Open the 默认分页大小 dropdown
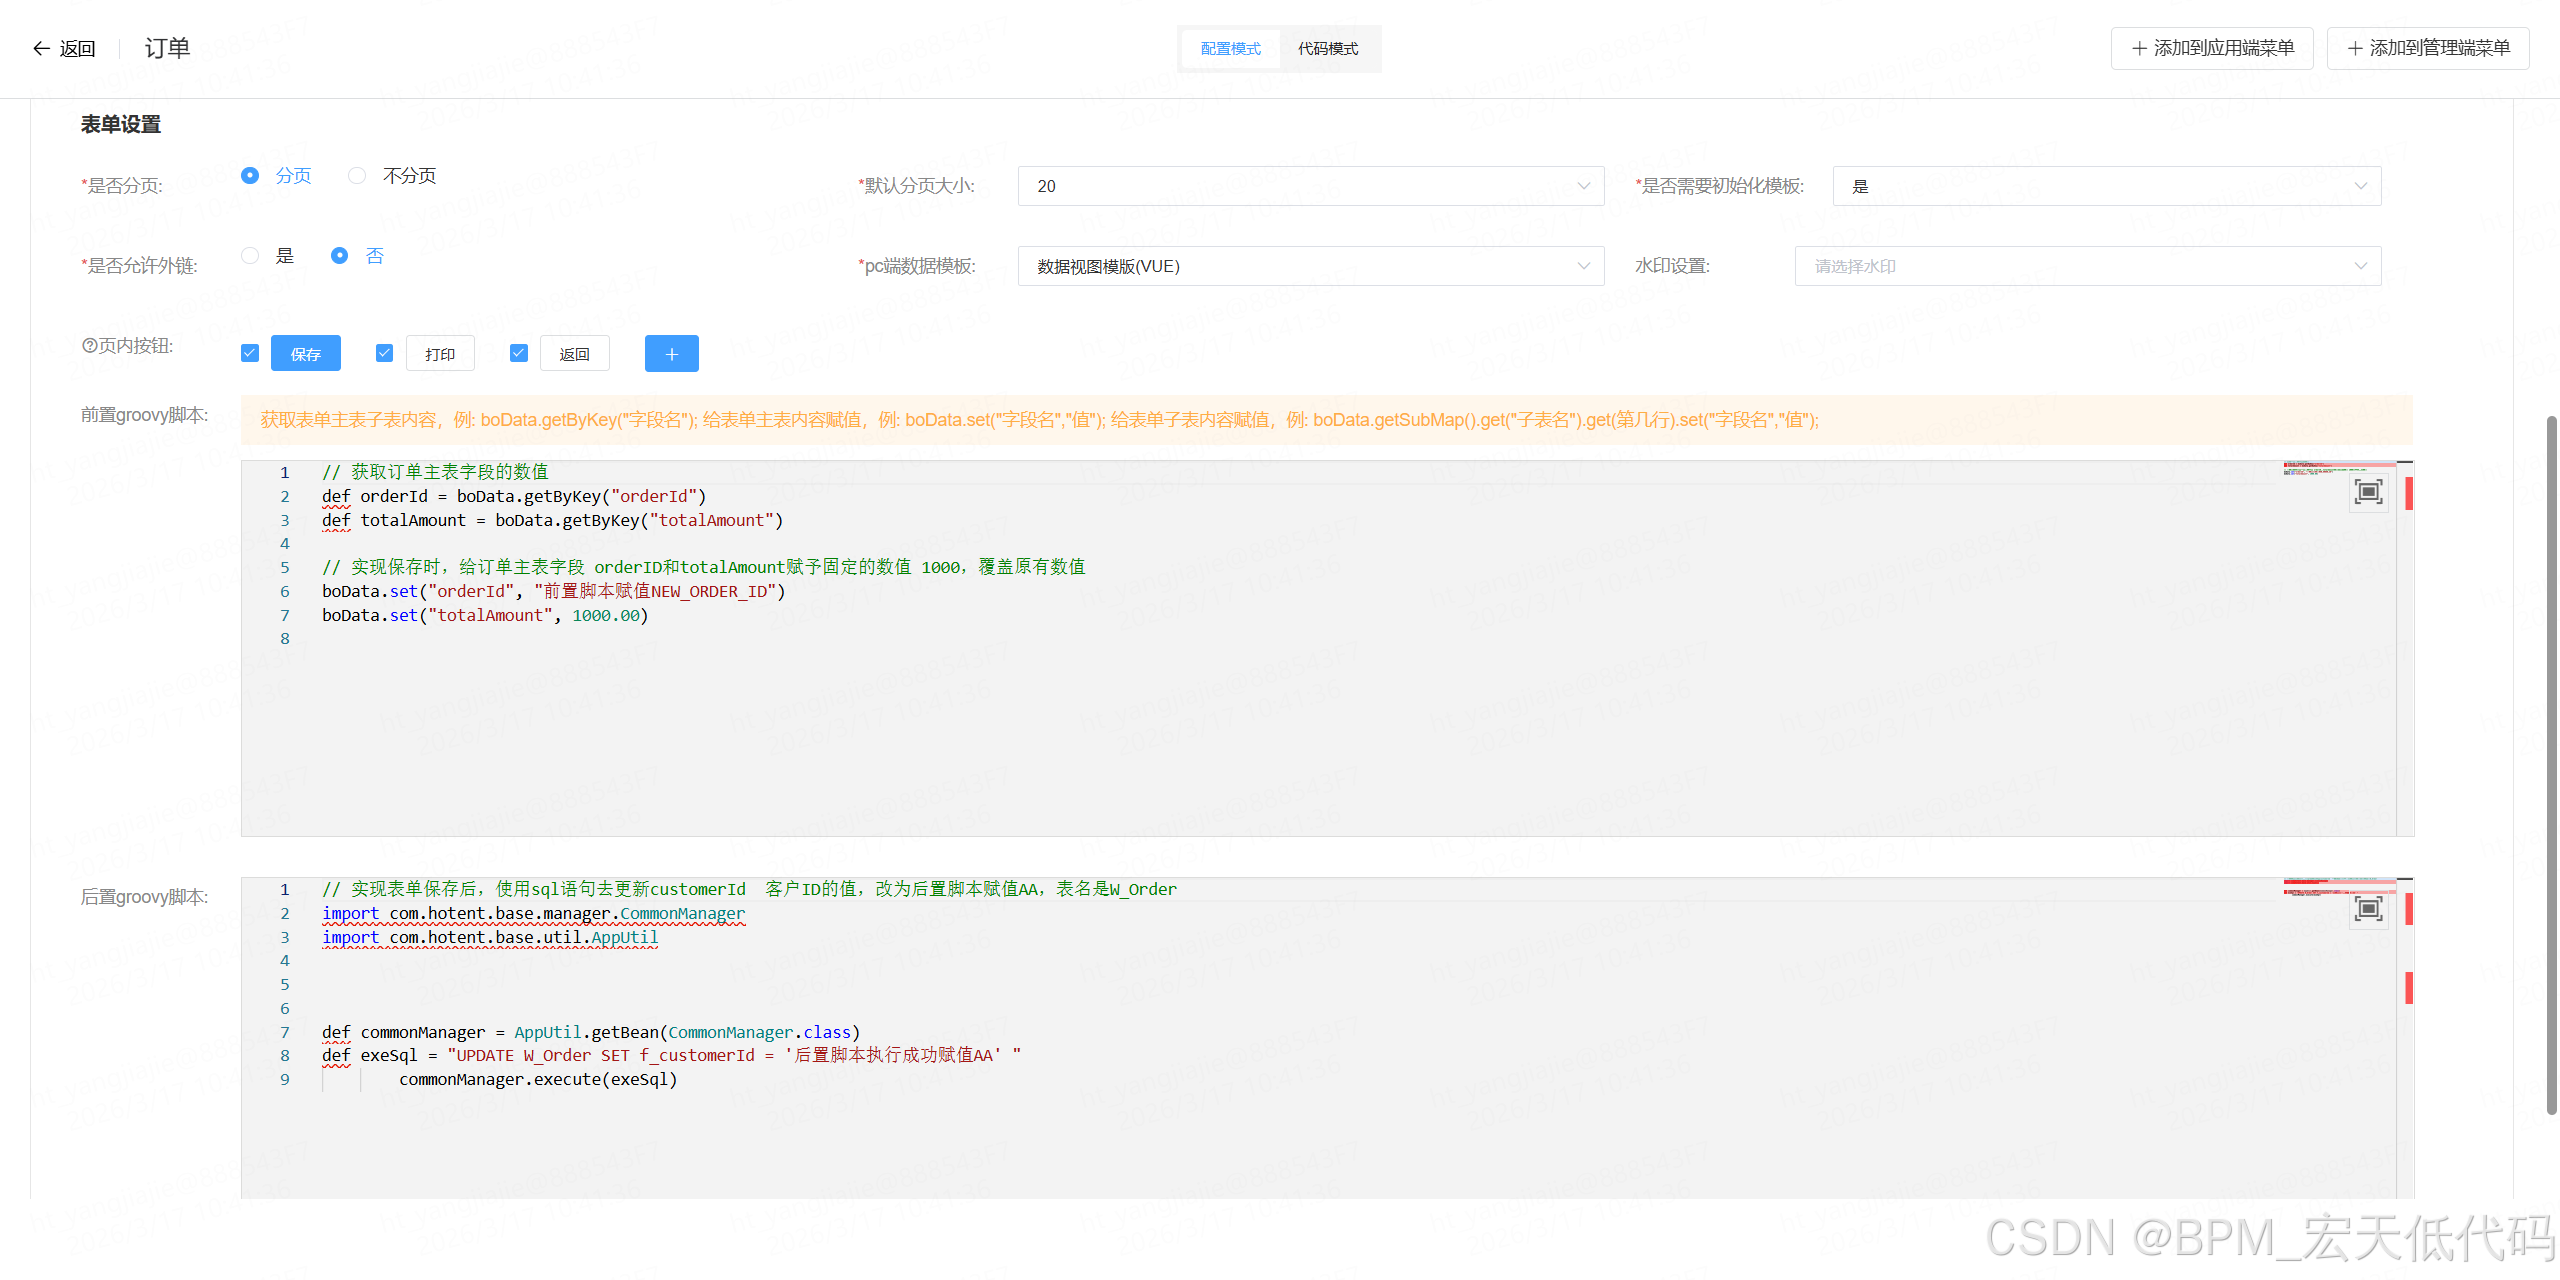The height and width of the screenshot is (1280, 2560). (1310, 186)
